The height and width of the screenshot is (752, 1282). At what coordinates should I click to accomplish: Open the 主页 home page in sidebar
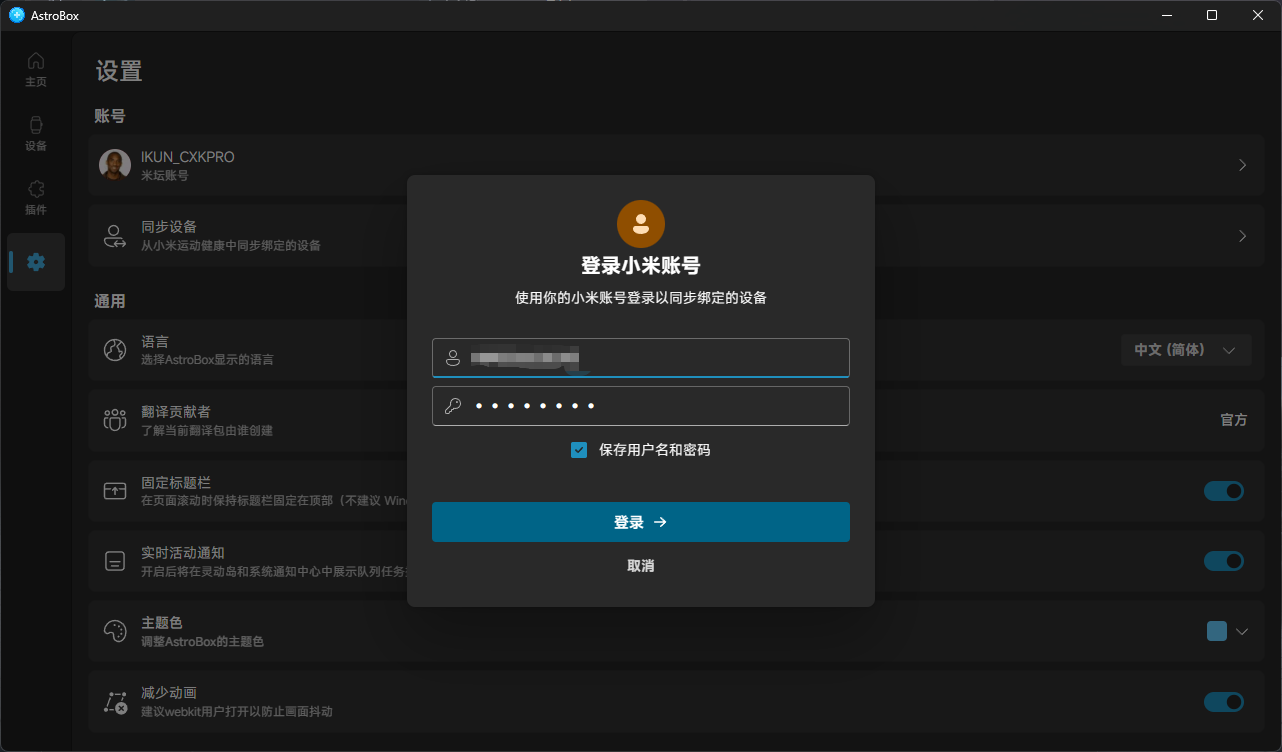36,69
